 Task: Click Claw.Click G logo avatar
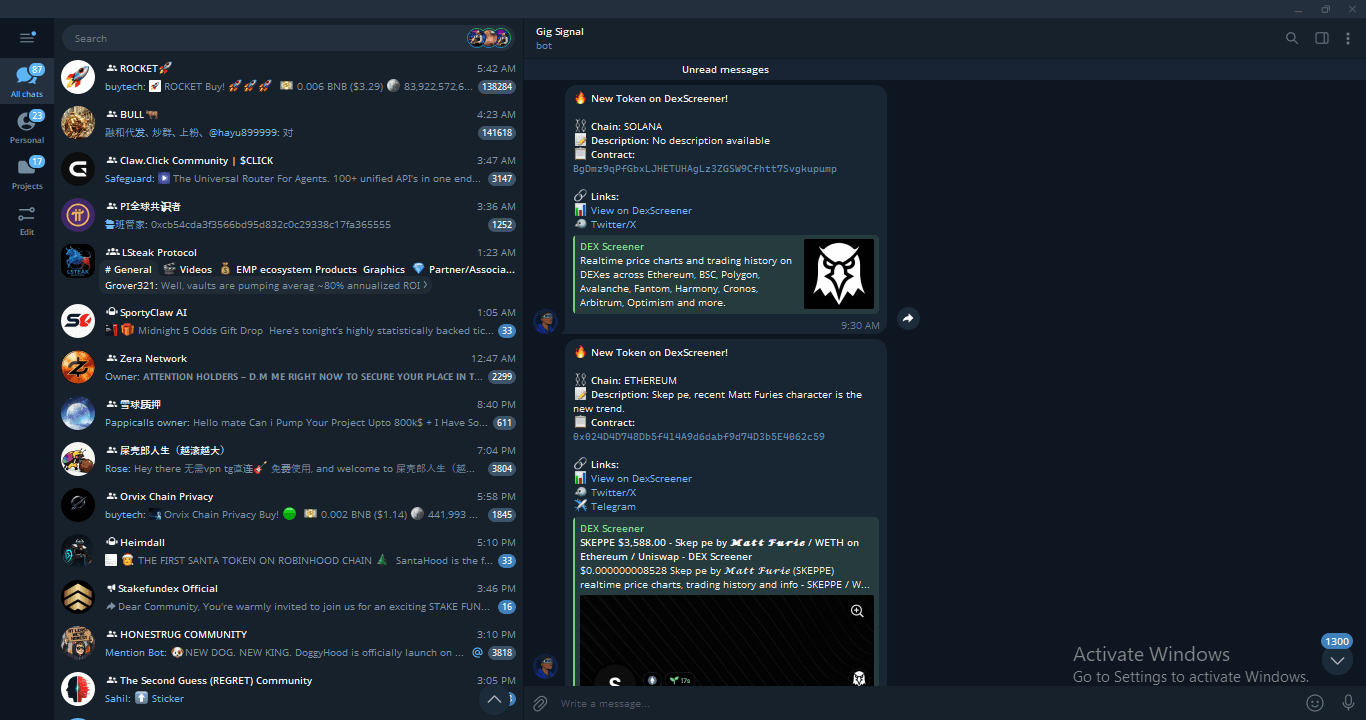point(78,169)
